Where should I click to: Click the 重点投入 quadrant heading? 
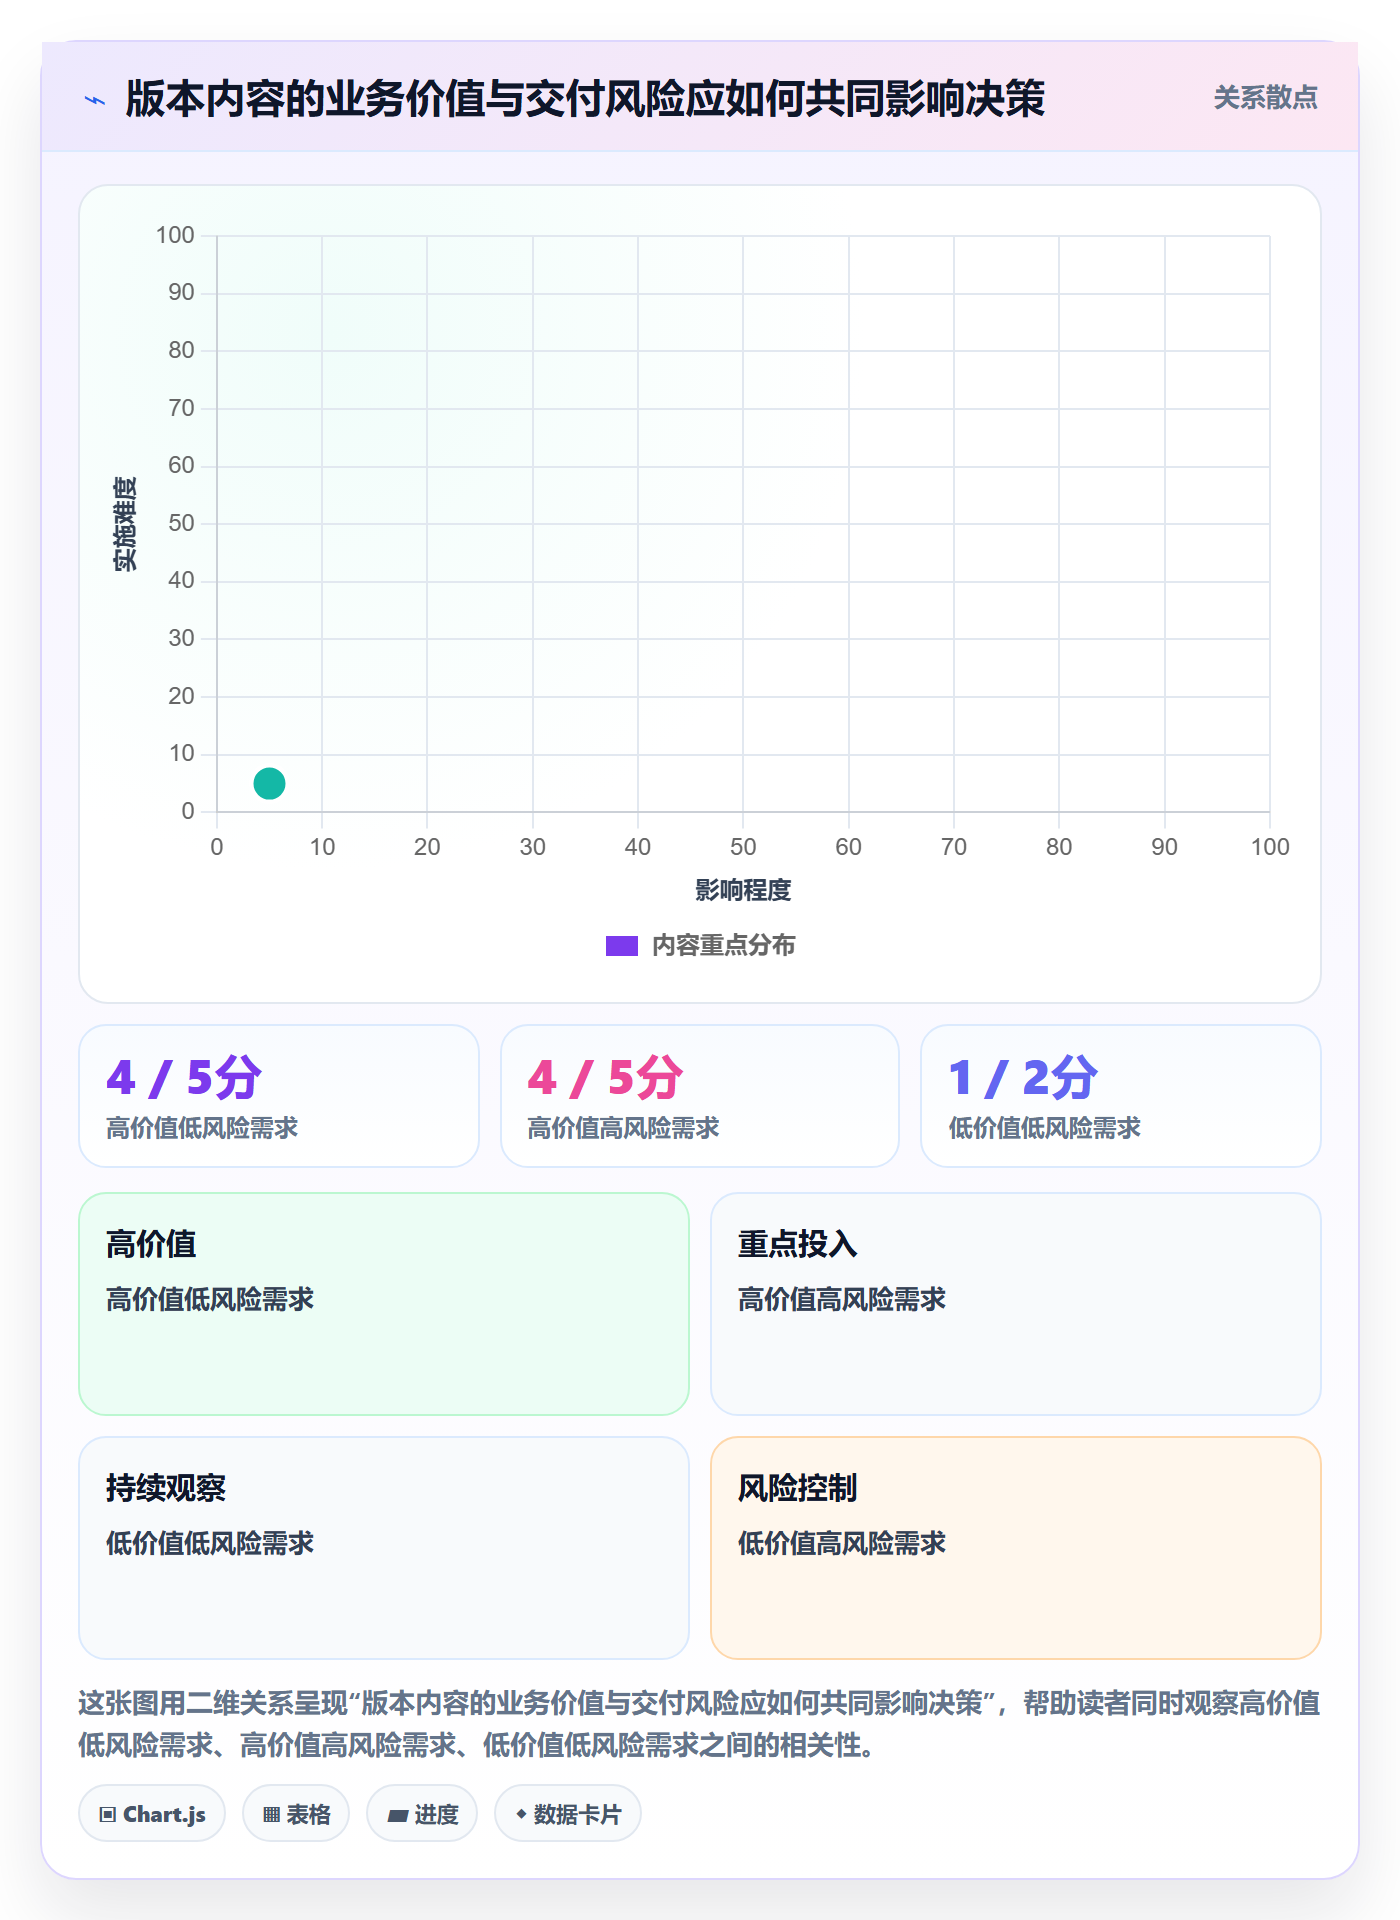click(798, 1244)
